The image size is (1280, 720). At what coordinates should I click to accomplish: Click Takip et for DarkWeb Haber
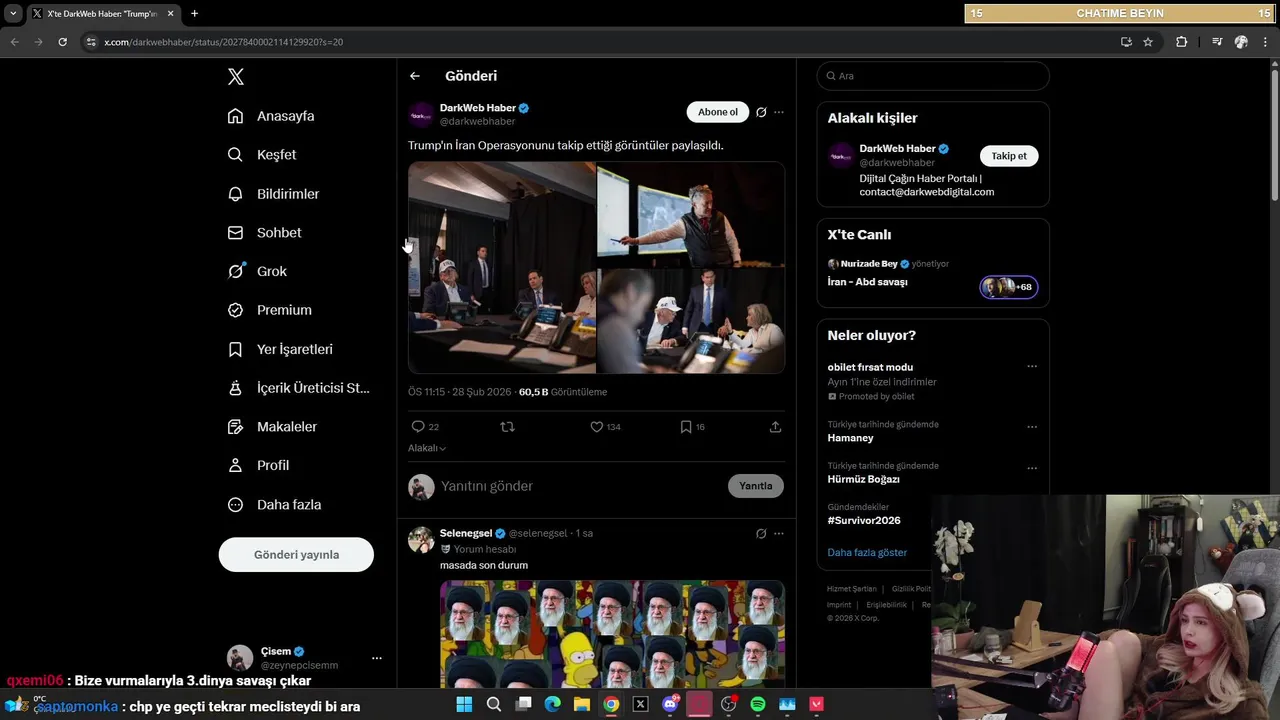(x=1009, y=156)
